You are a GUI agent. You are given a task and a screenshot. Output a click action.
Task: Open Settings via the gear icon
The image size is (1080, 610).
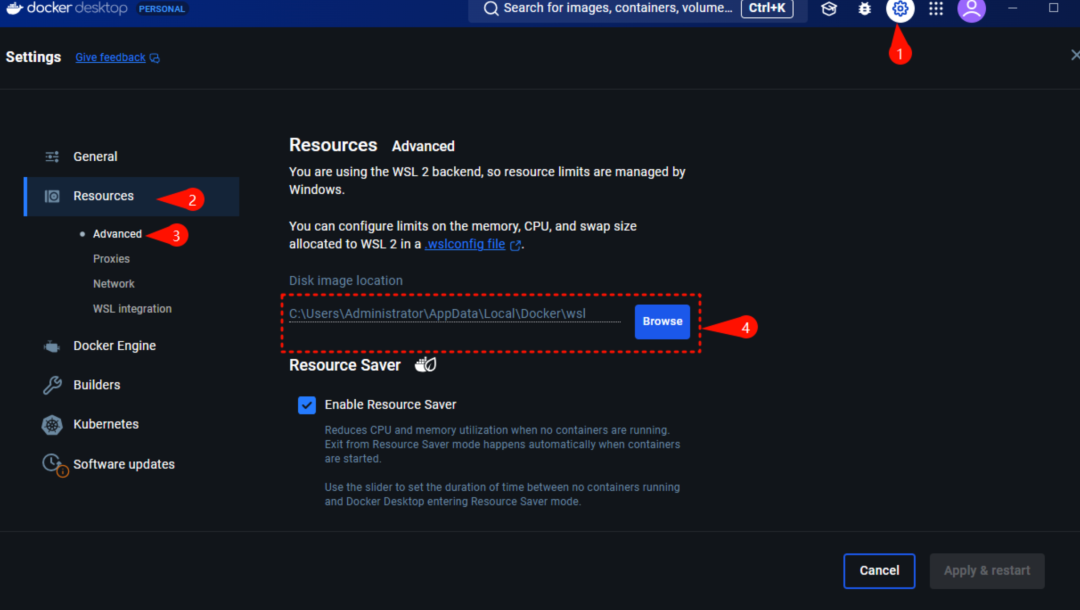(x=900, y=9)
